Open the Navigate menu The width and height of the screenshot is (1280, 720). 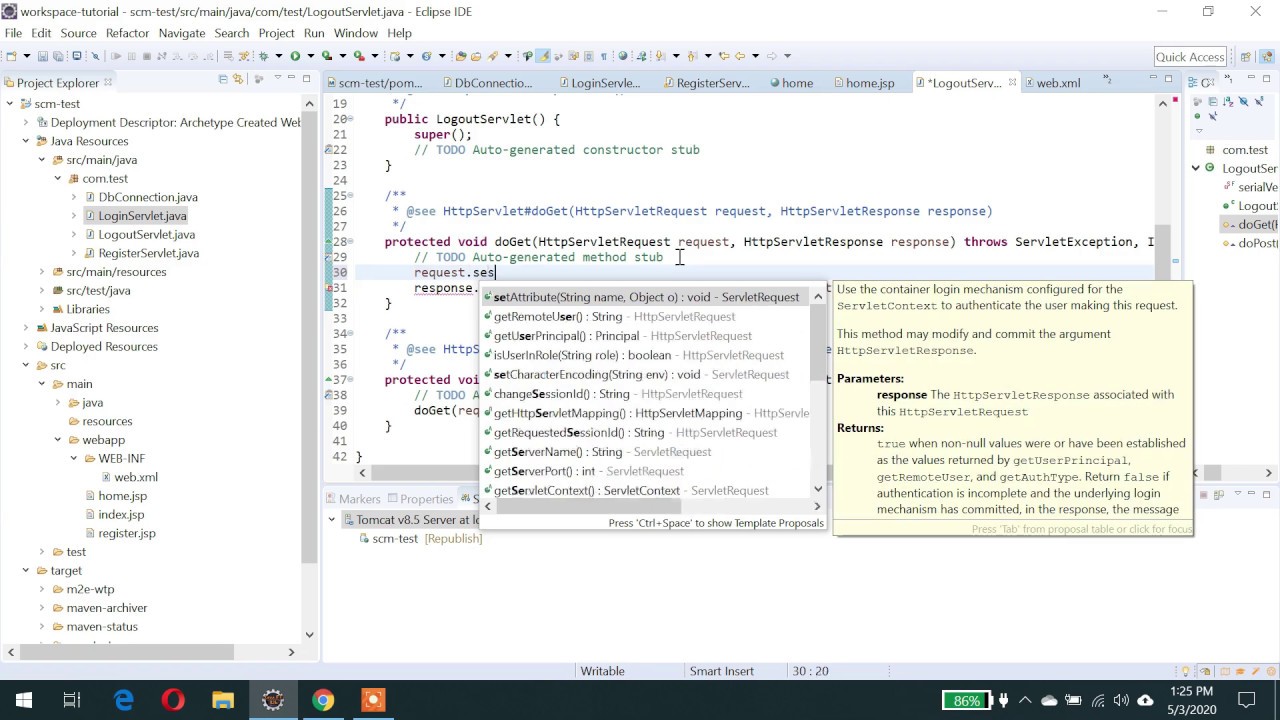(x=181, y=33)
